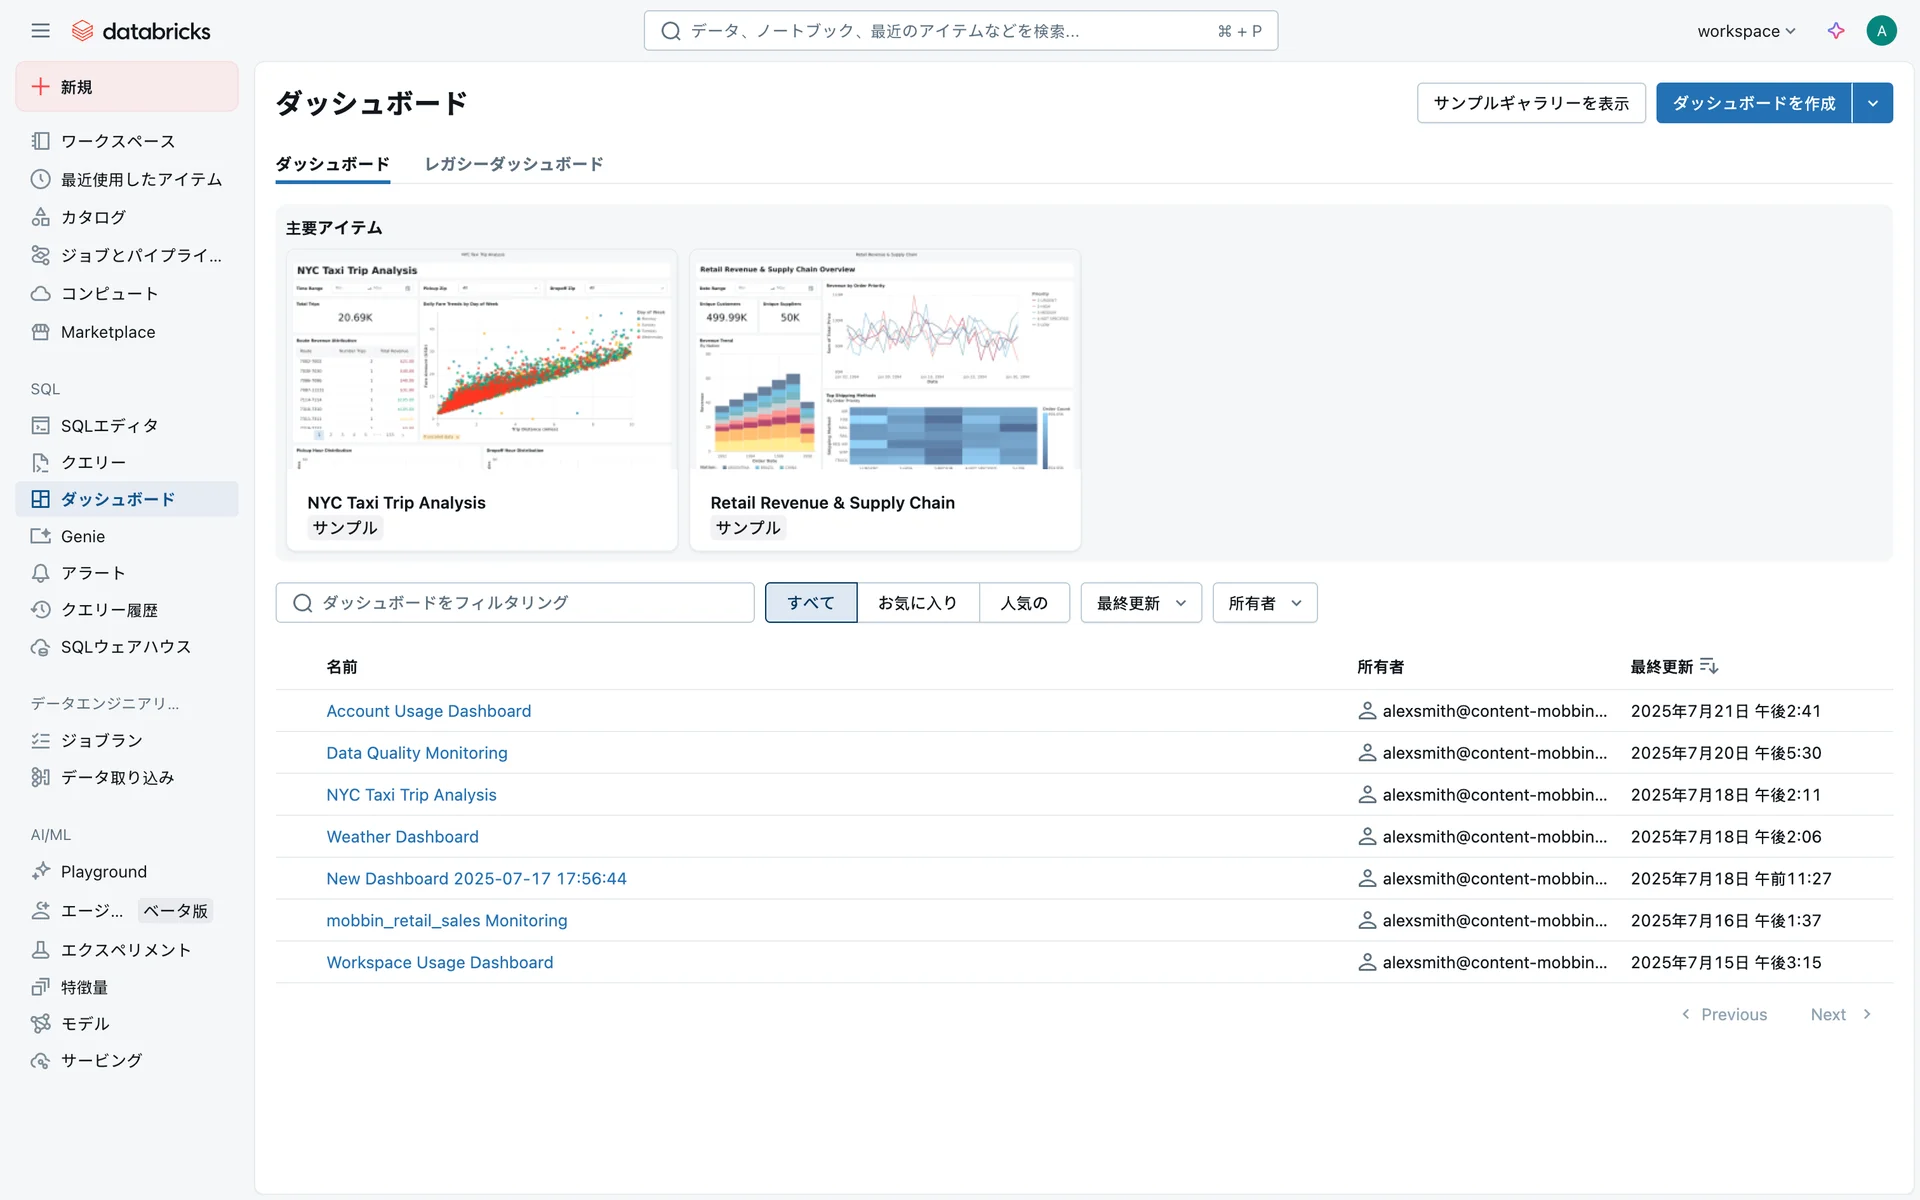Image resolution: width=1920 pixels, height=1200 pixels.
Task: Open カタログ from the sidebar
Action: point(93,217)
